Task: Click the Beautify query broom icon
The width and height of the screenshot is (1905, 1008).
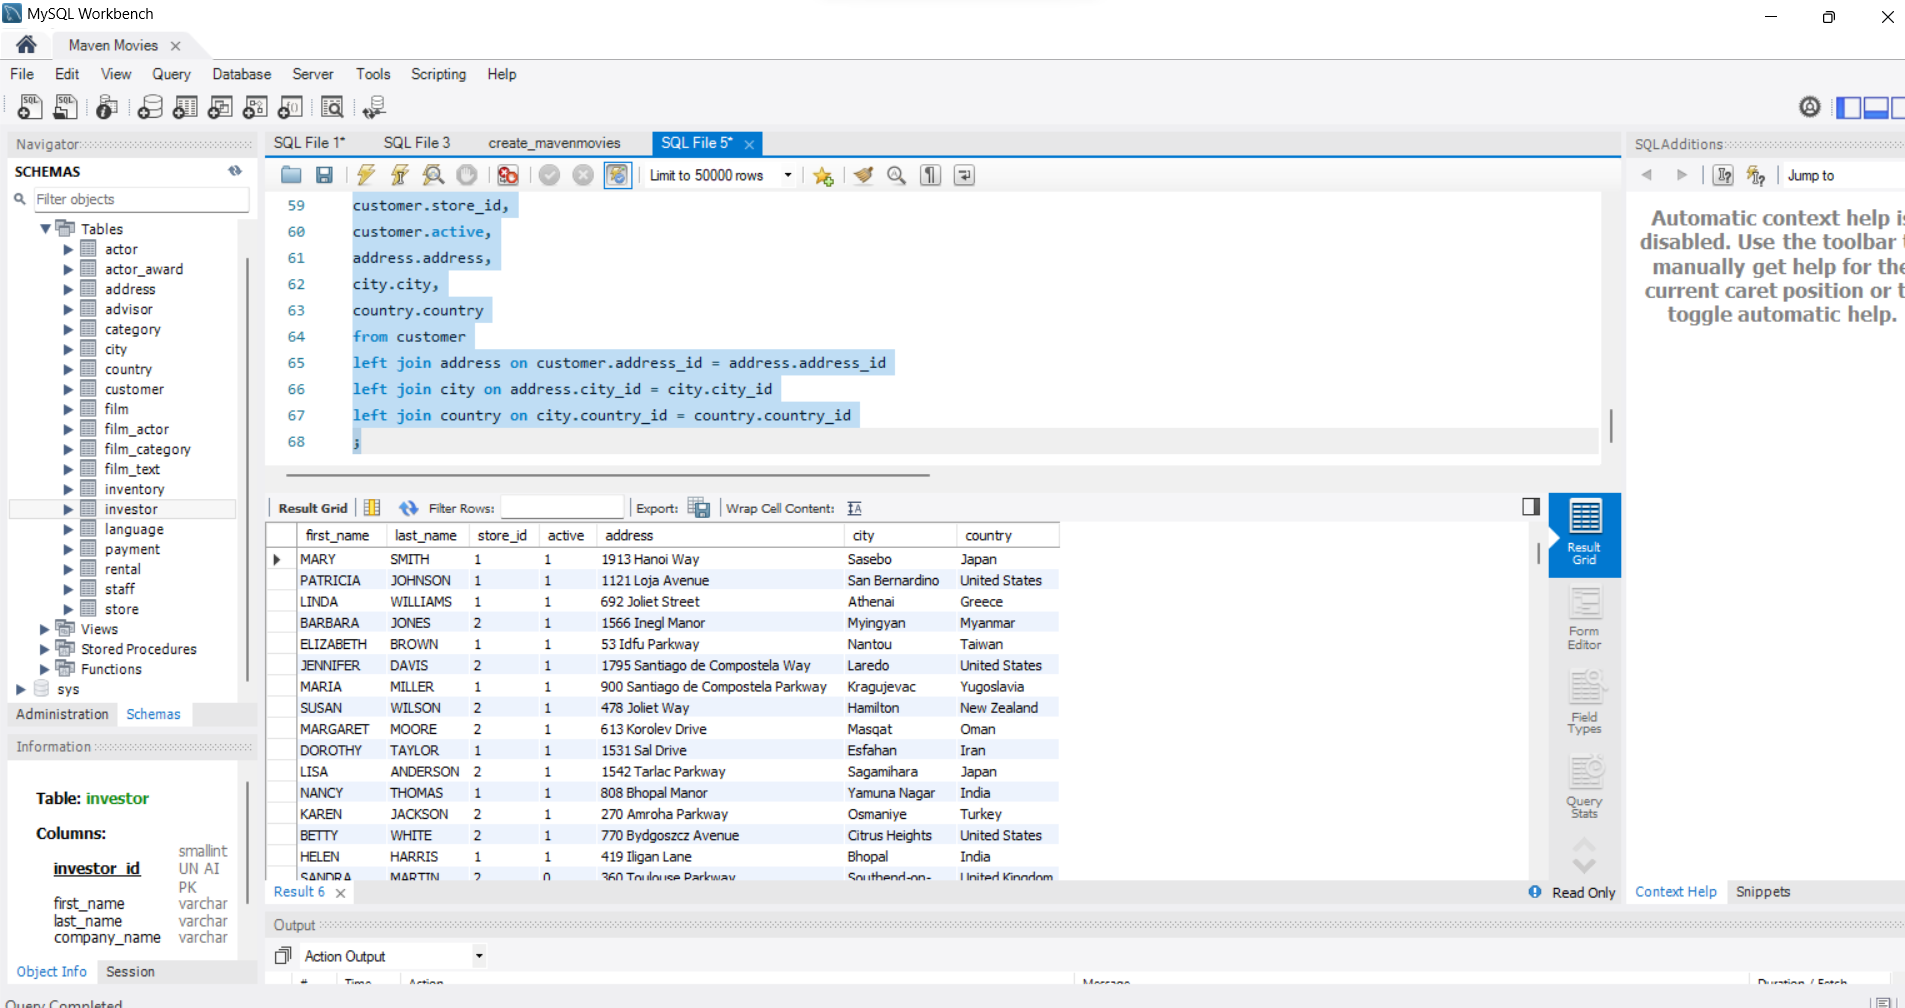Action: (863, 175)
